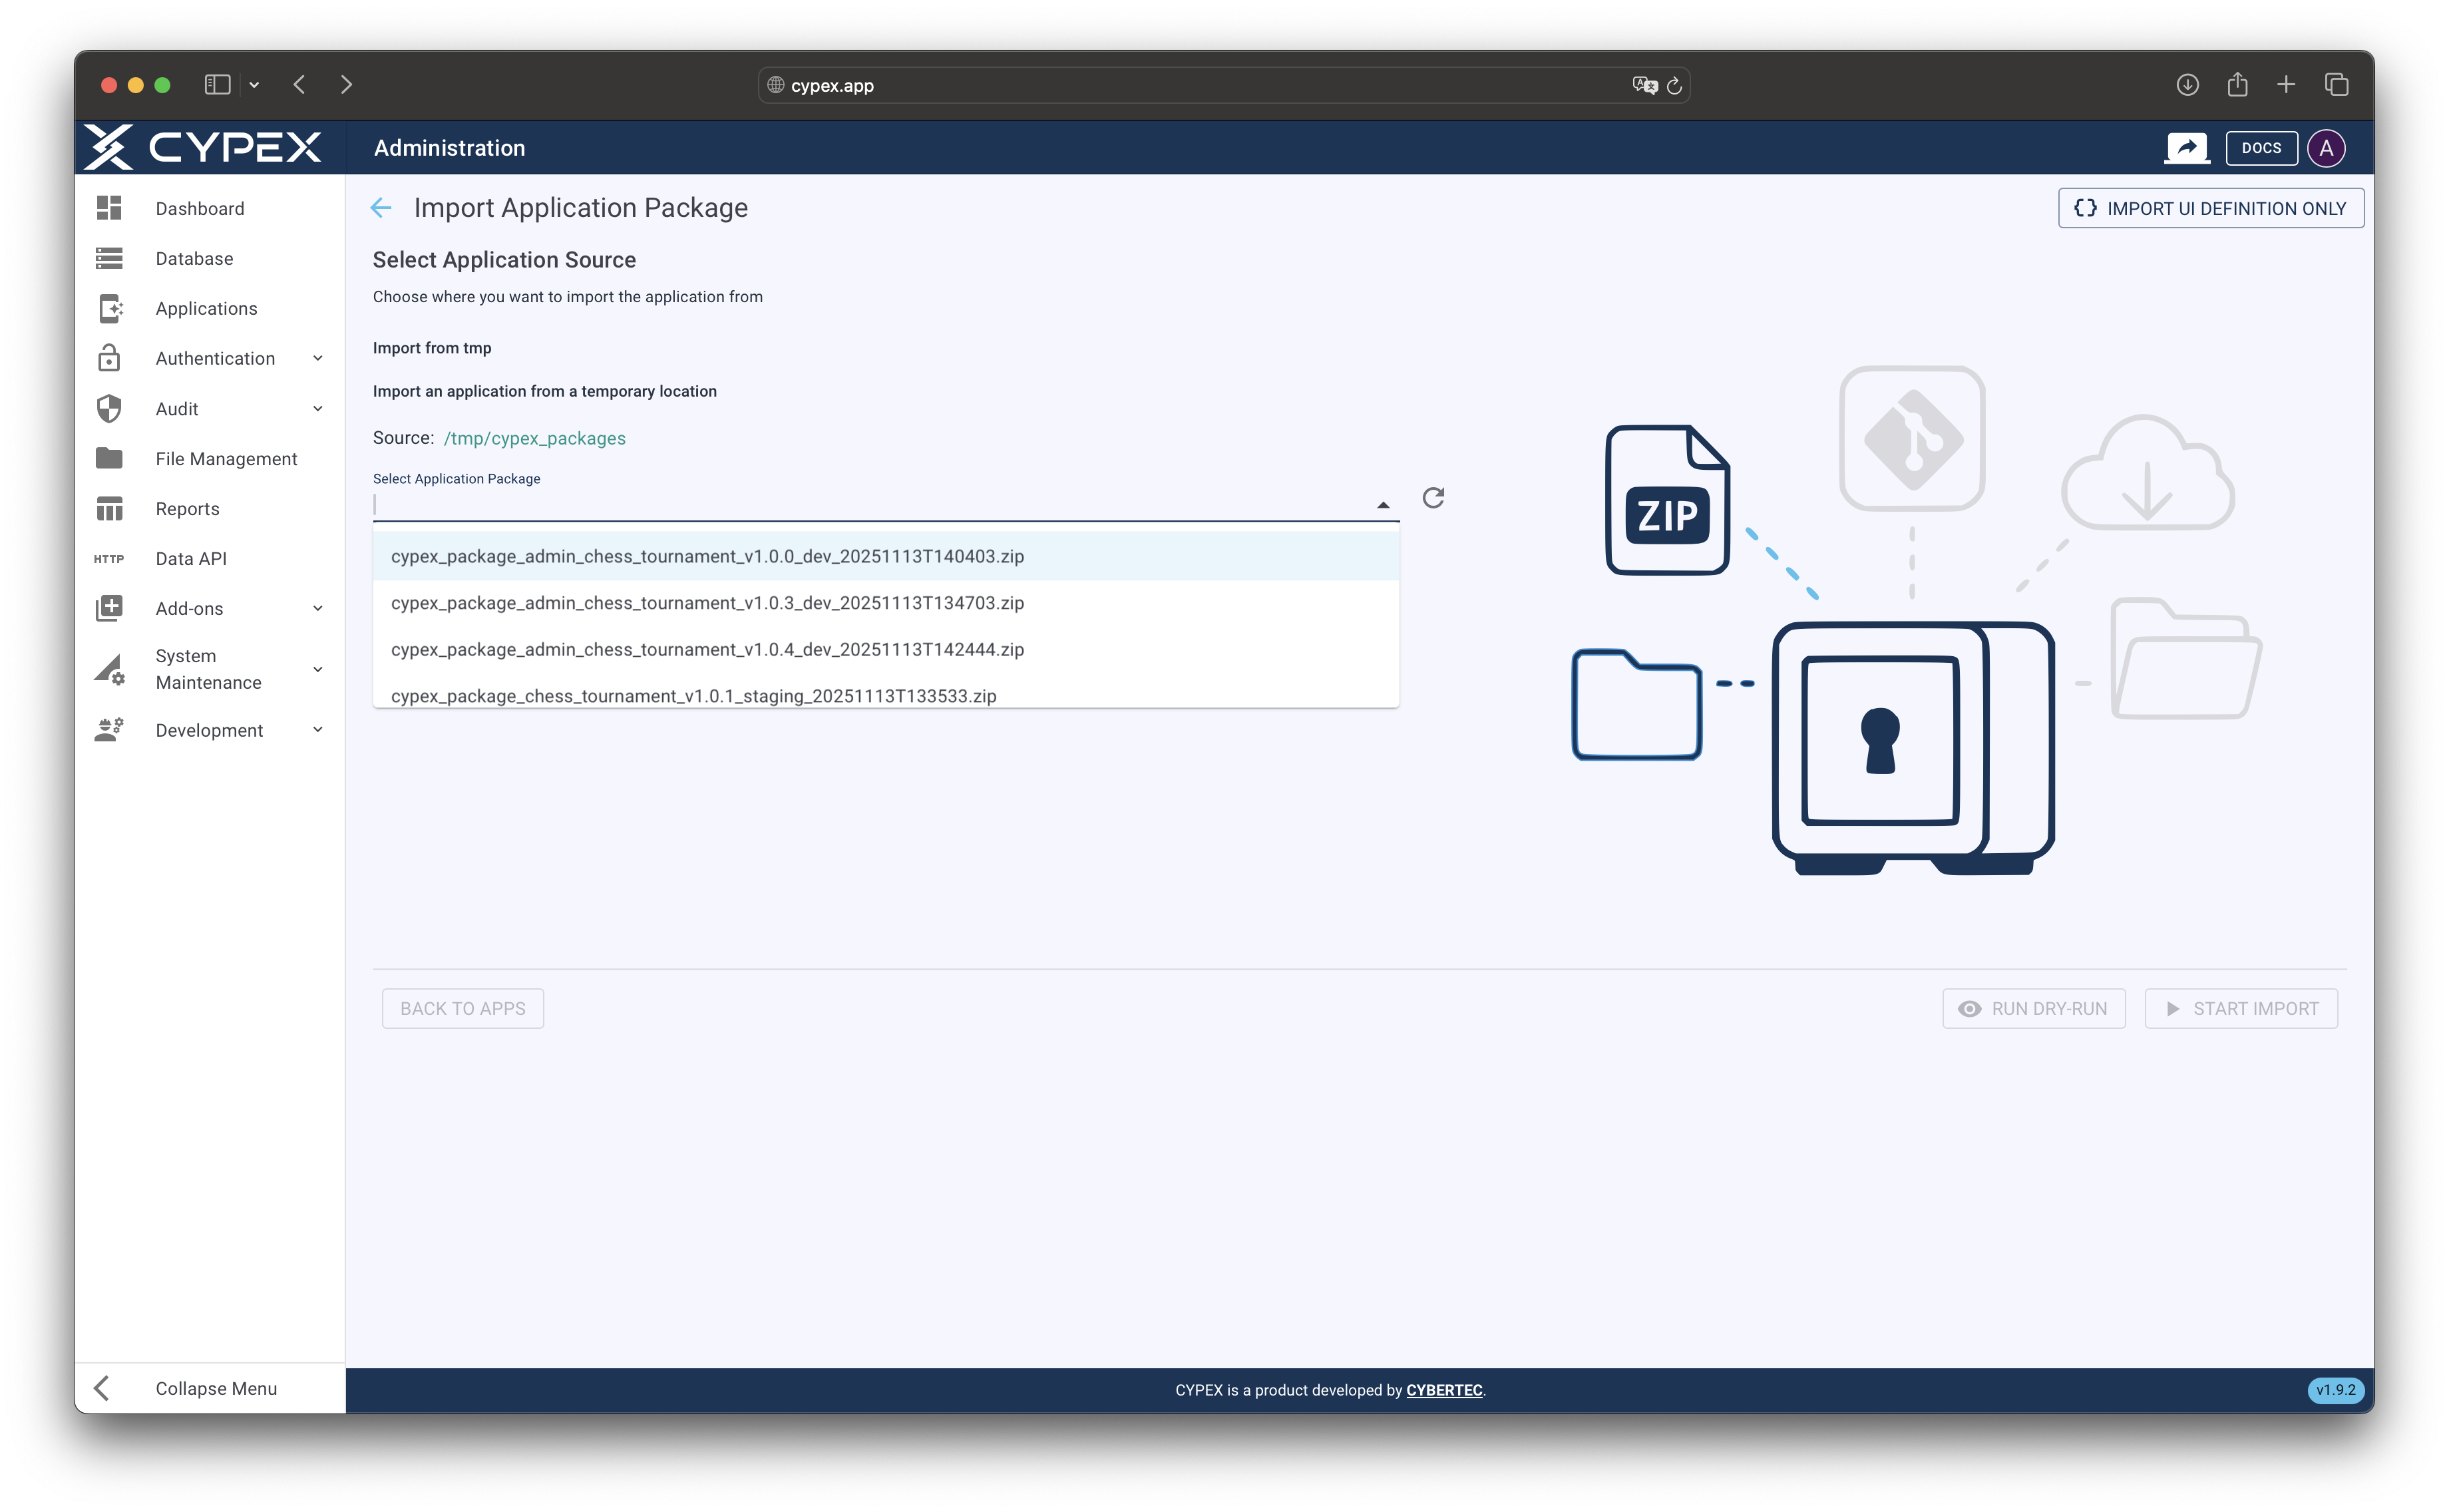Open File Management via its folder icon
2449x1512 pixels.
(x=109, y=458)
